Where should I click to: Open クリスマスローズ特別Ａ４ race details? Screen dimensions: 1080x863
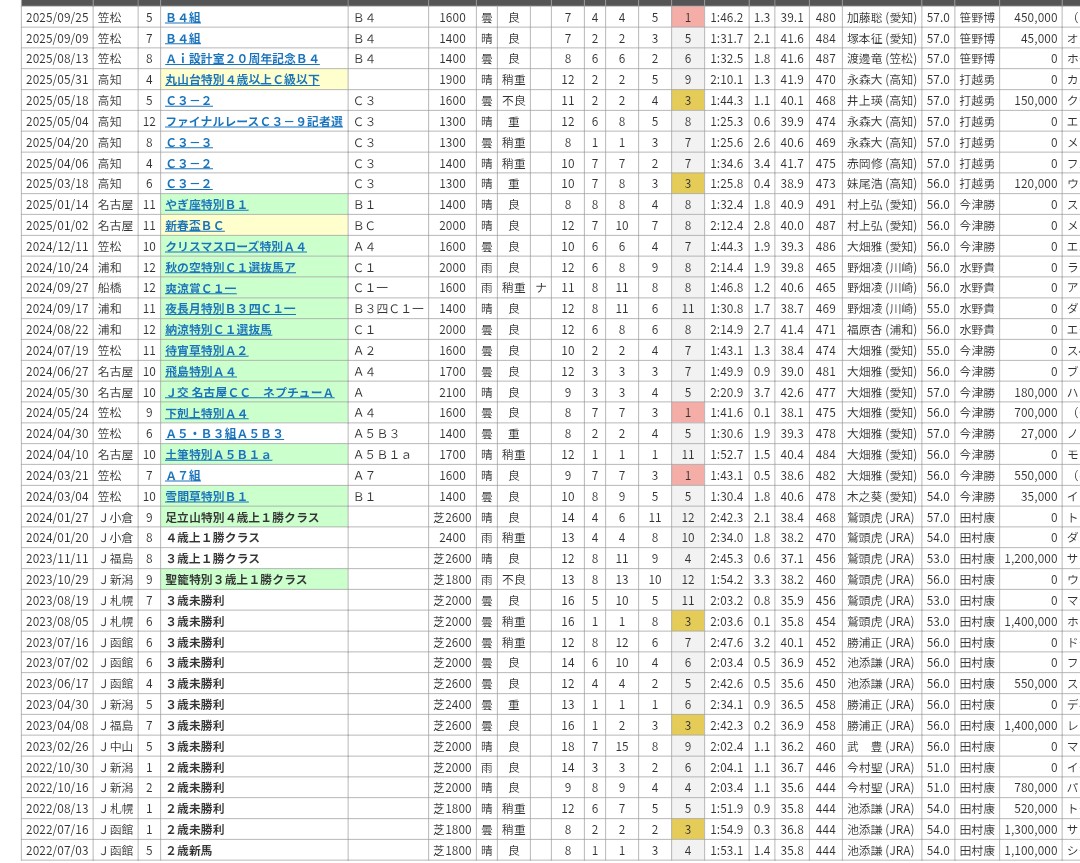tap(235, 247)
